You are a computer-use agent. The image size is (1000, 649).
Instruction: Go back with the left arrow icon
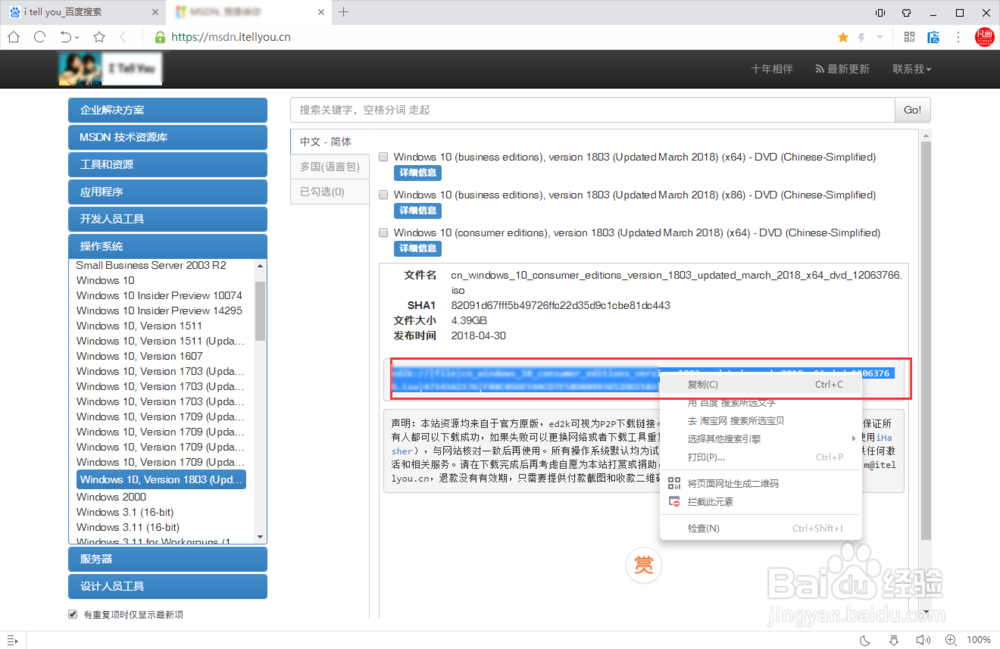tap(123, 37)
